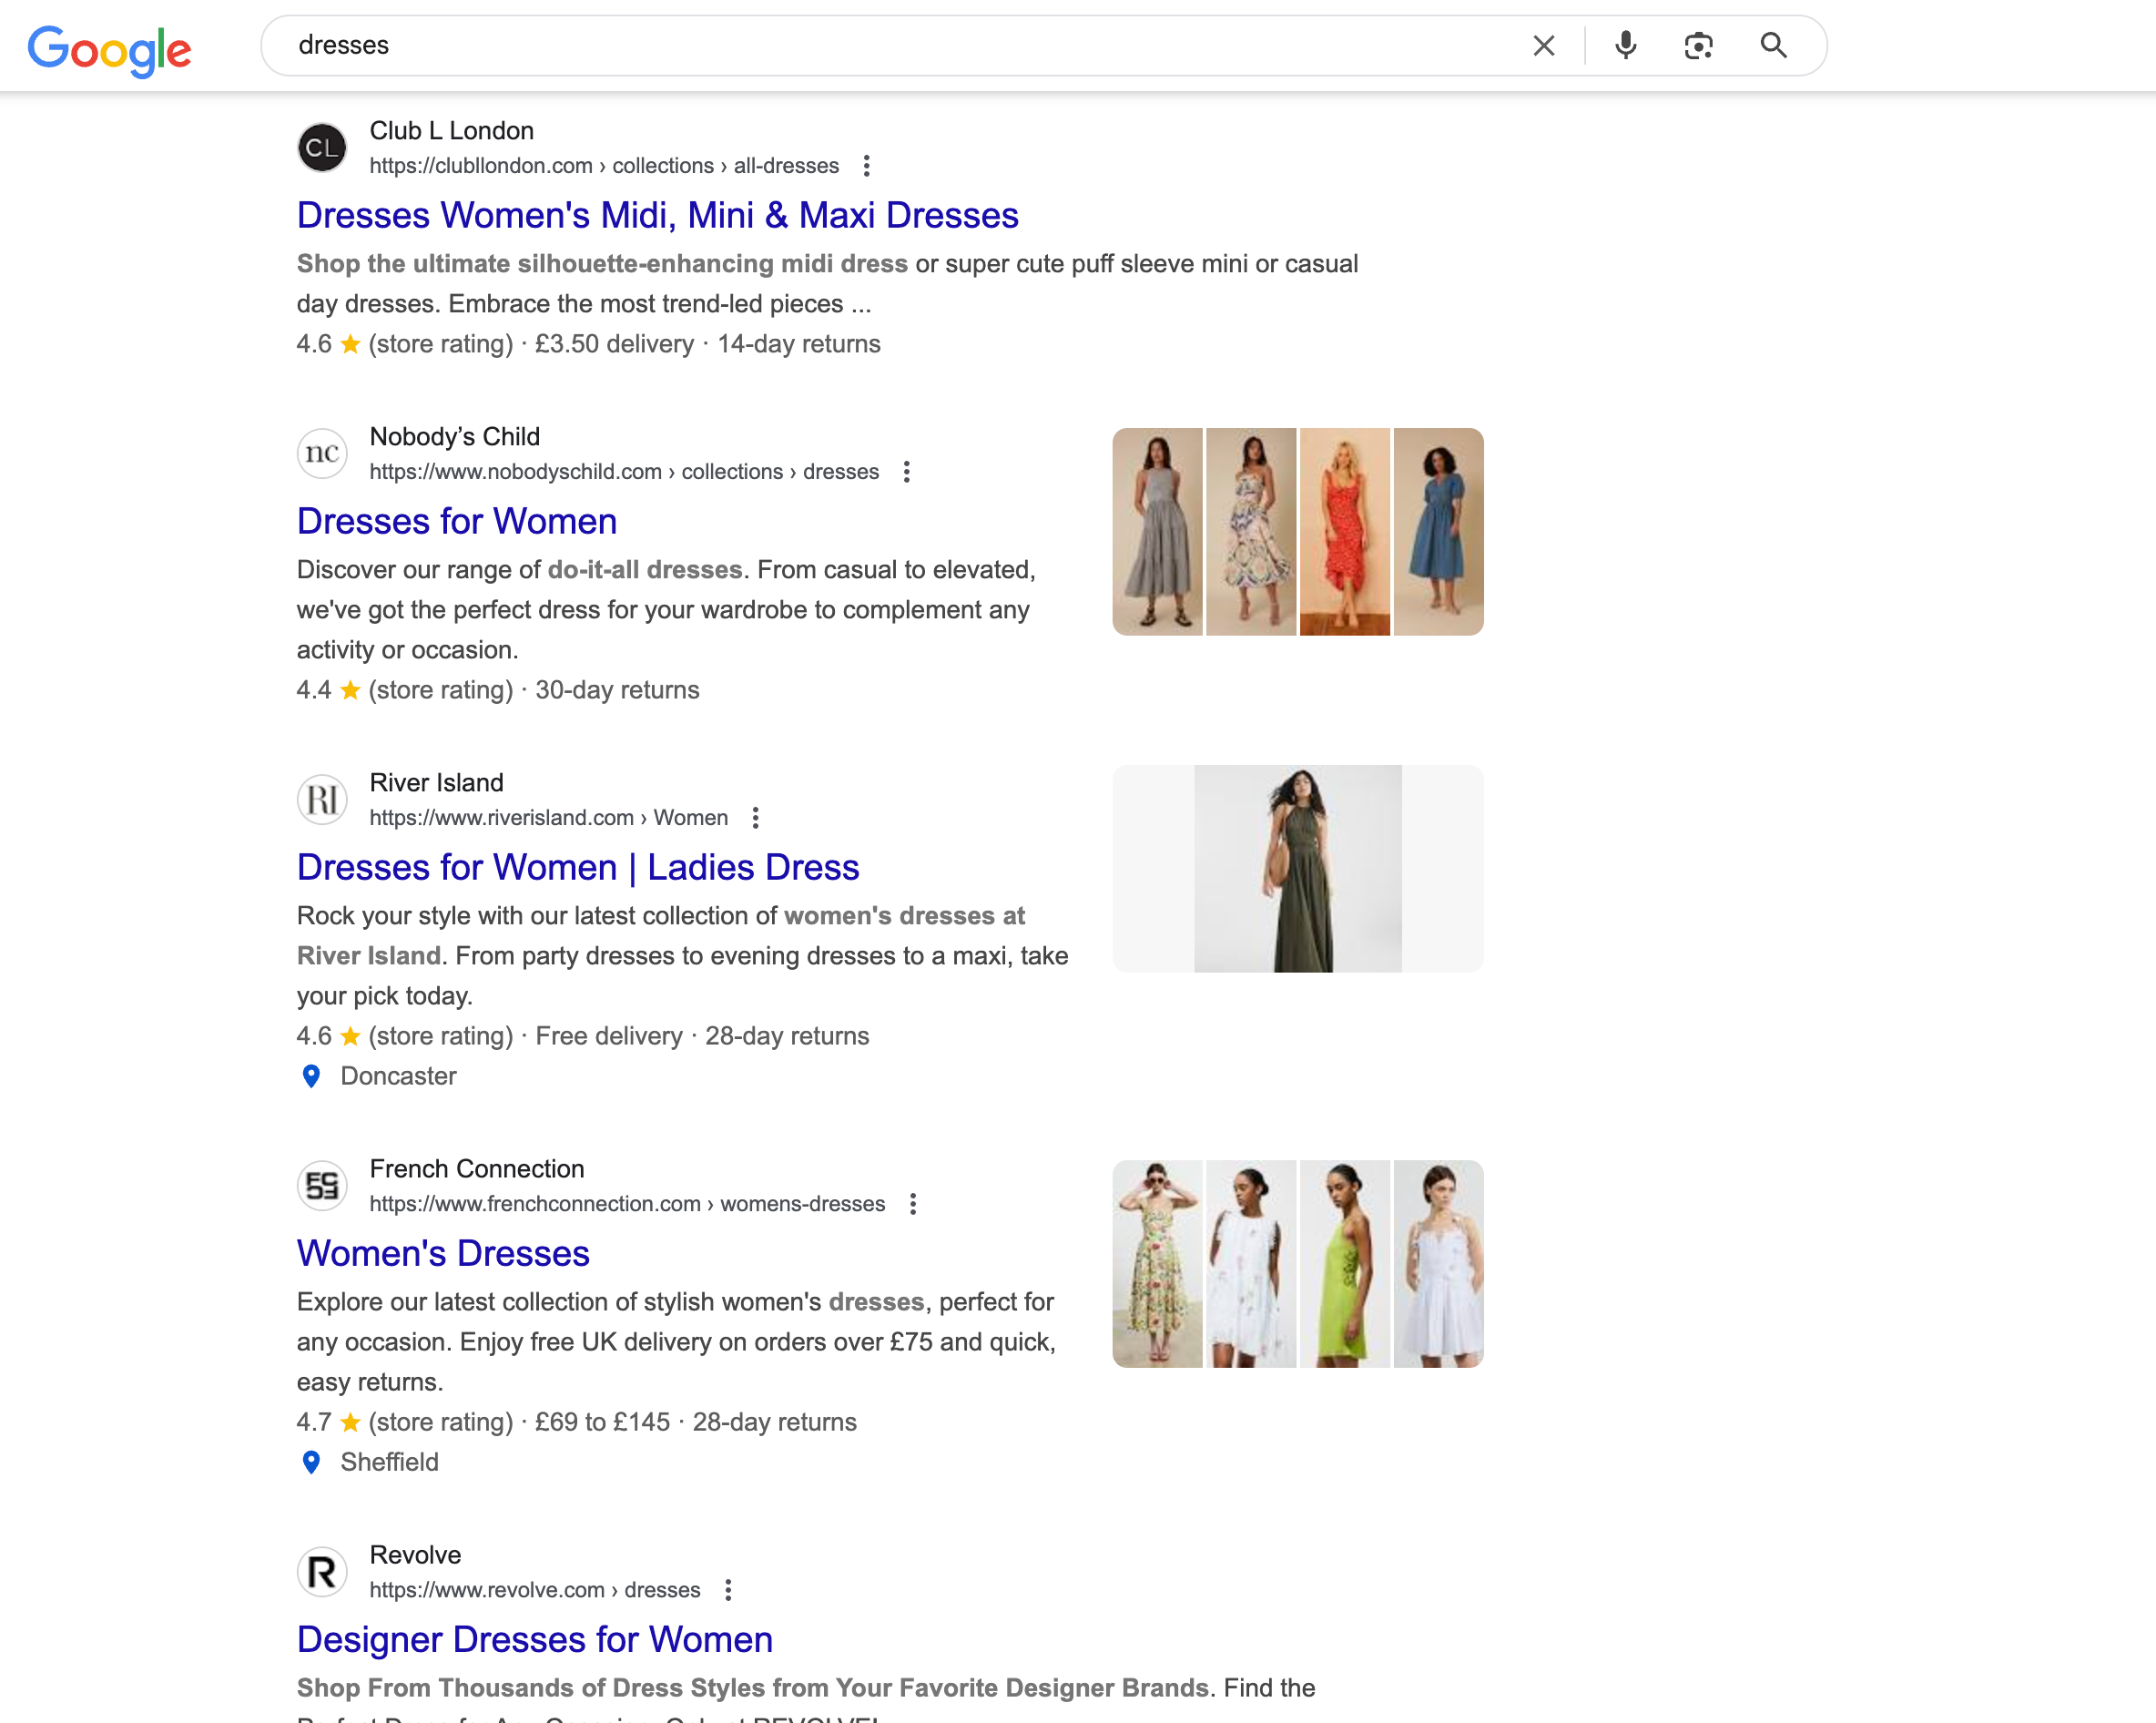Click the River Island RI favicon
Viewport: 2156px width, 1723px height.
click(322, 800)
